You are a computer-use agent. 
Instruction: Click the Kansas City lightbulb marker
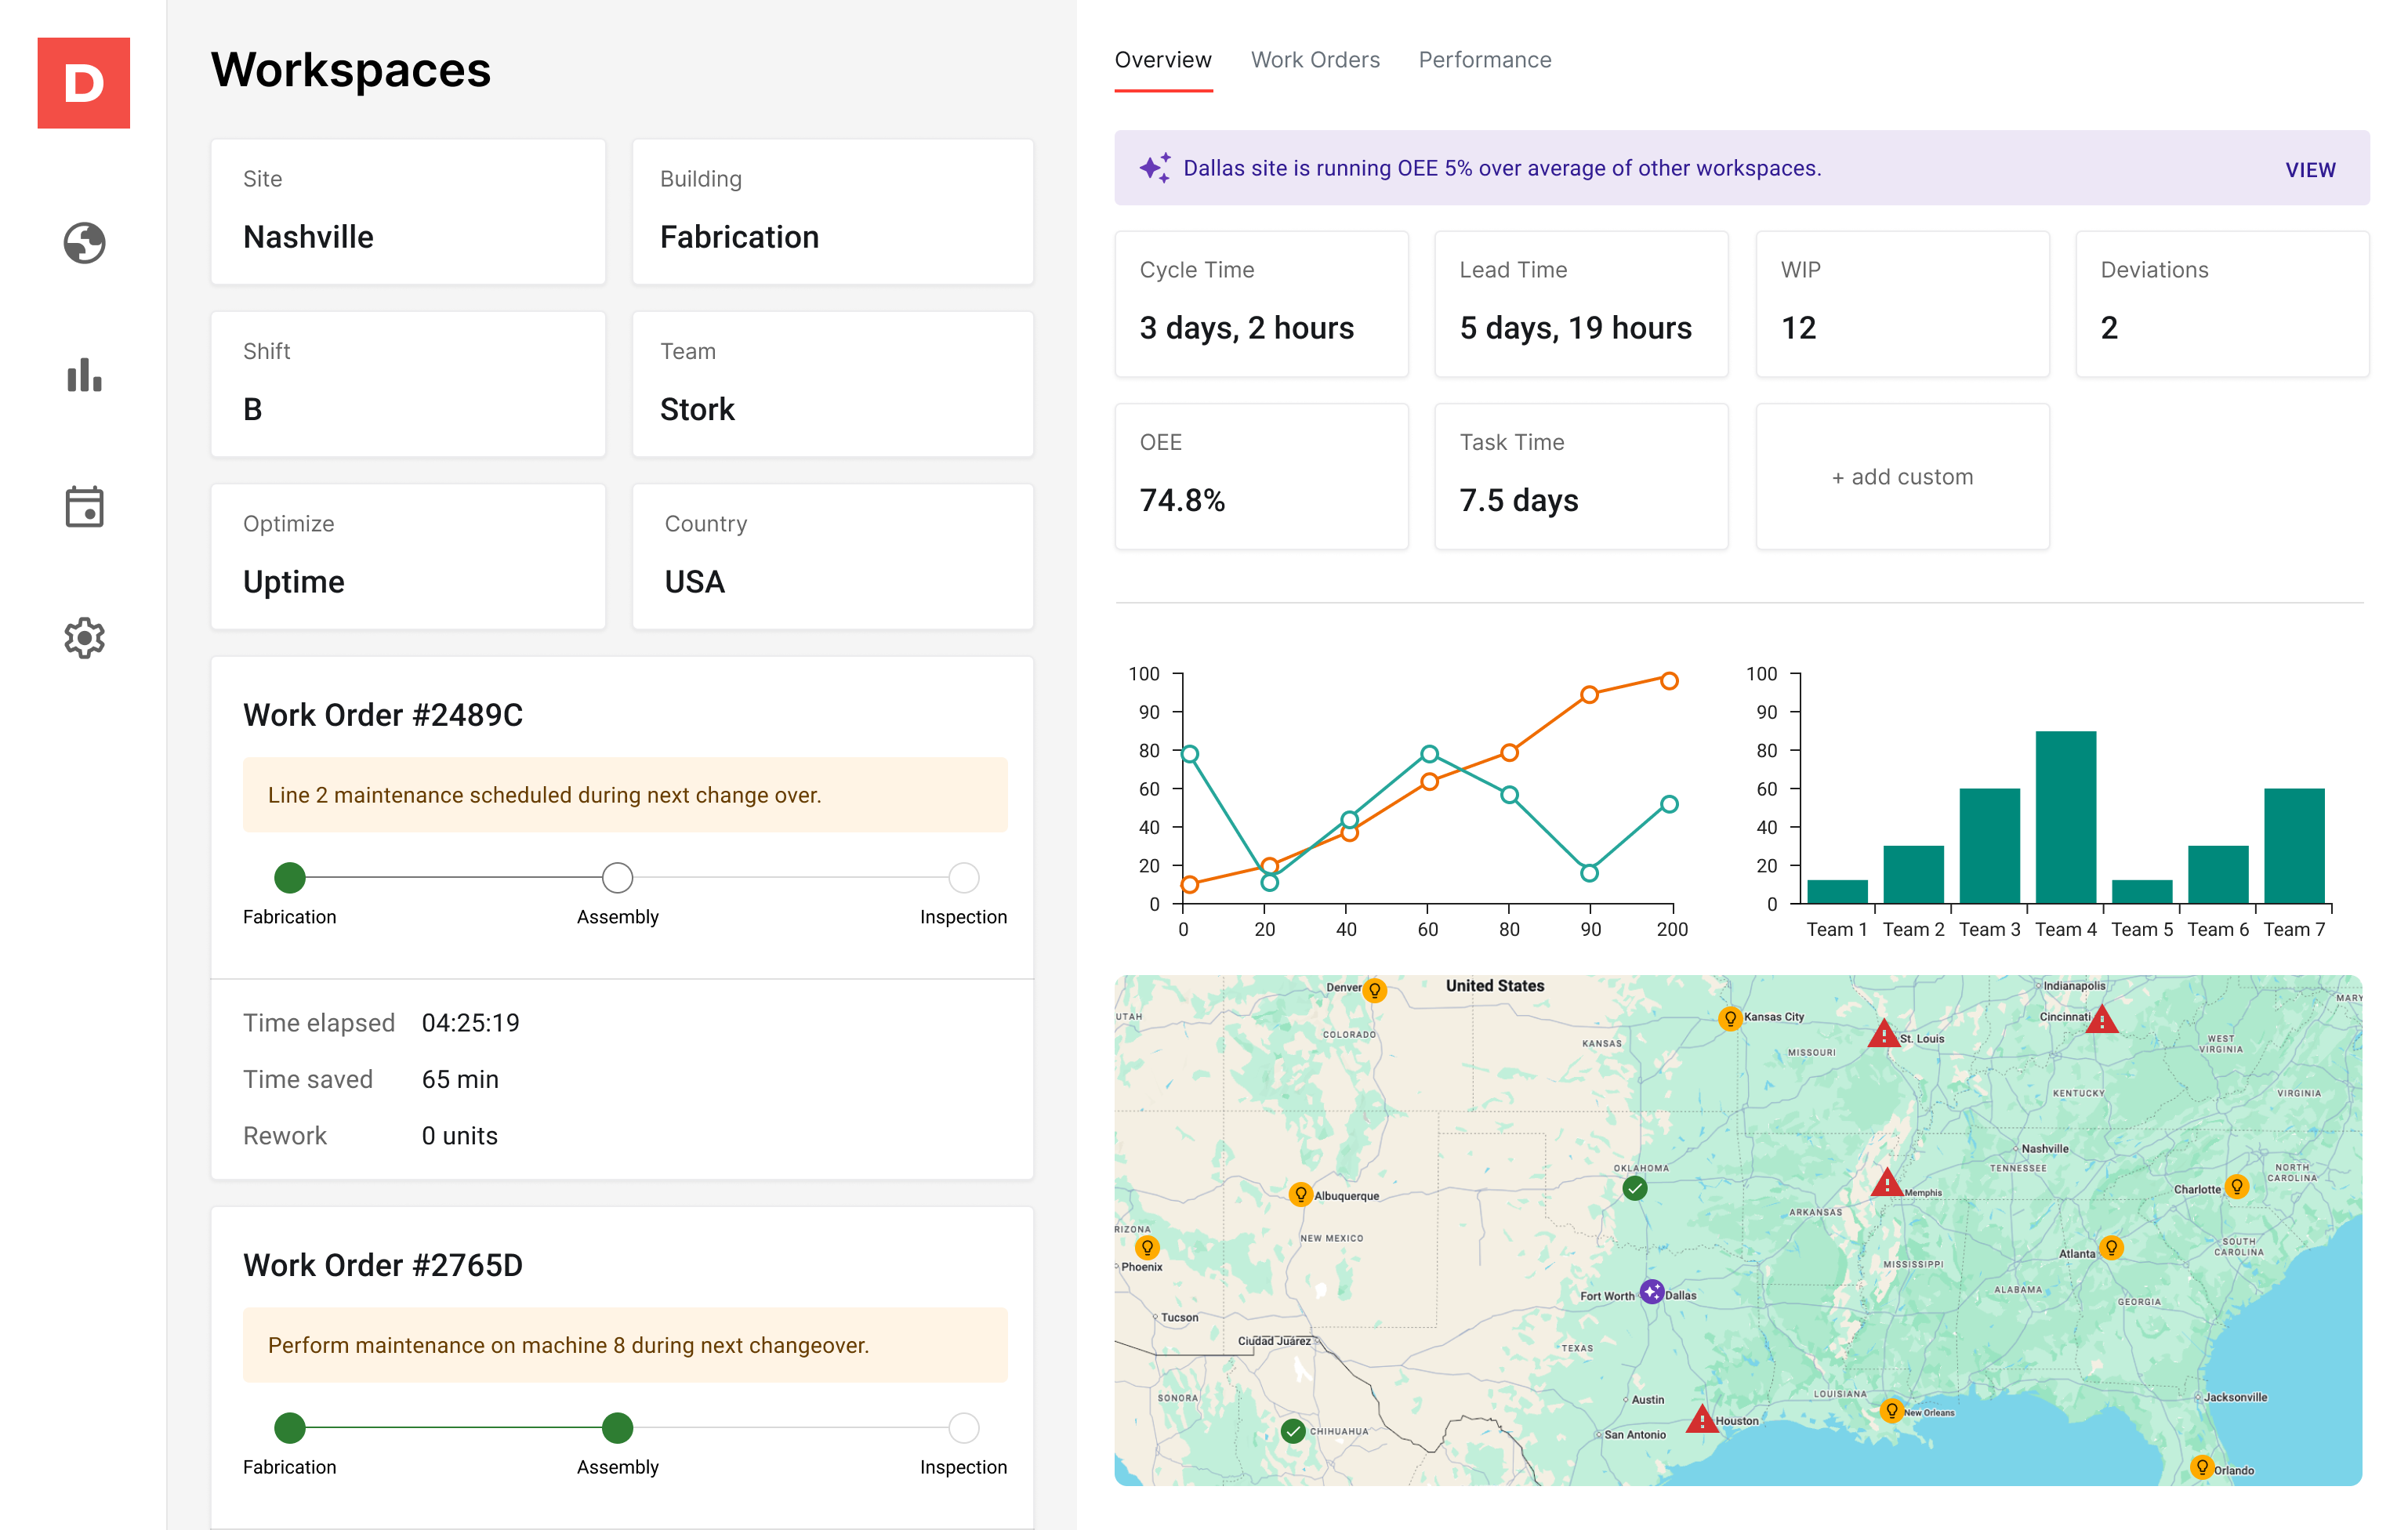(1730, 1019)
